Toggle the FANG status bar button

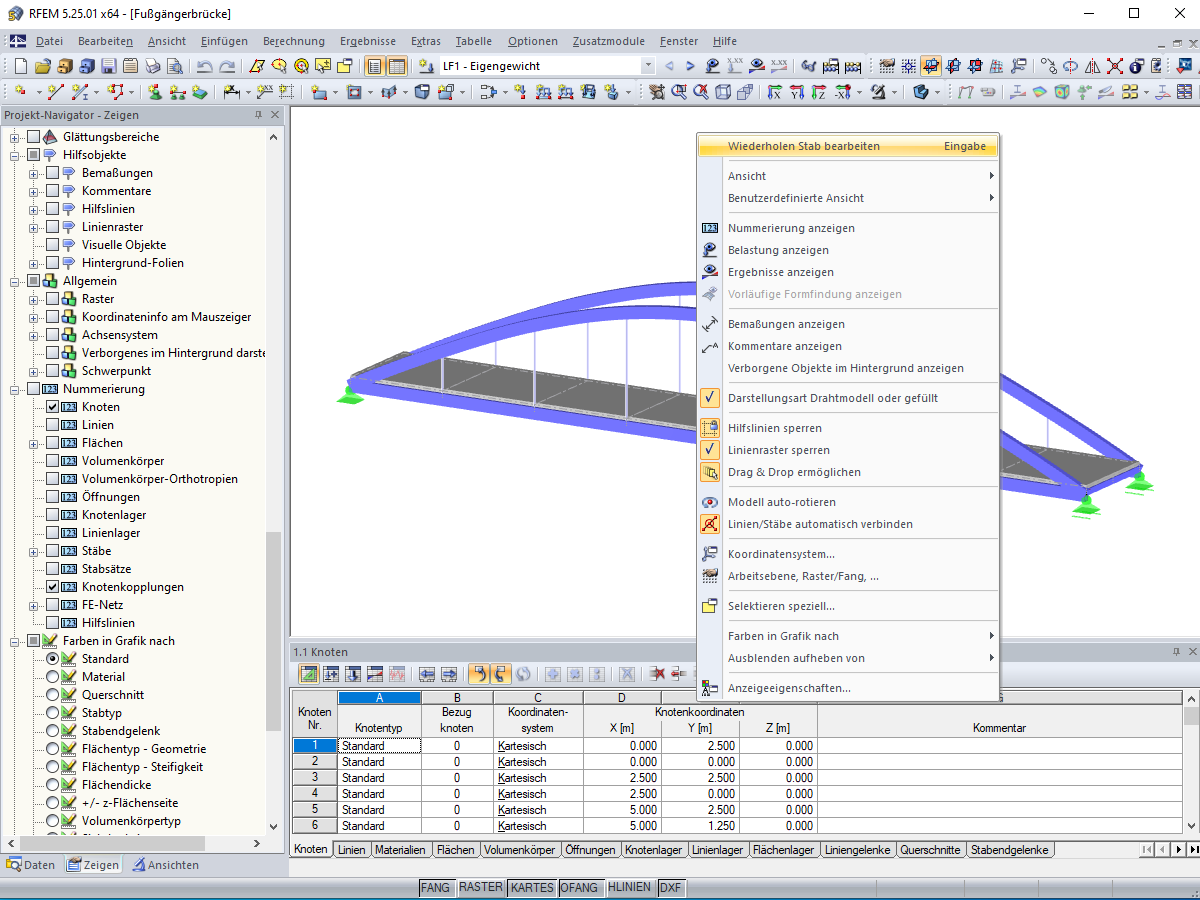435,887
